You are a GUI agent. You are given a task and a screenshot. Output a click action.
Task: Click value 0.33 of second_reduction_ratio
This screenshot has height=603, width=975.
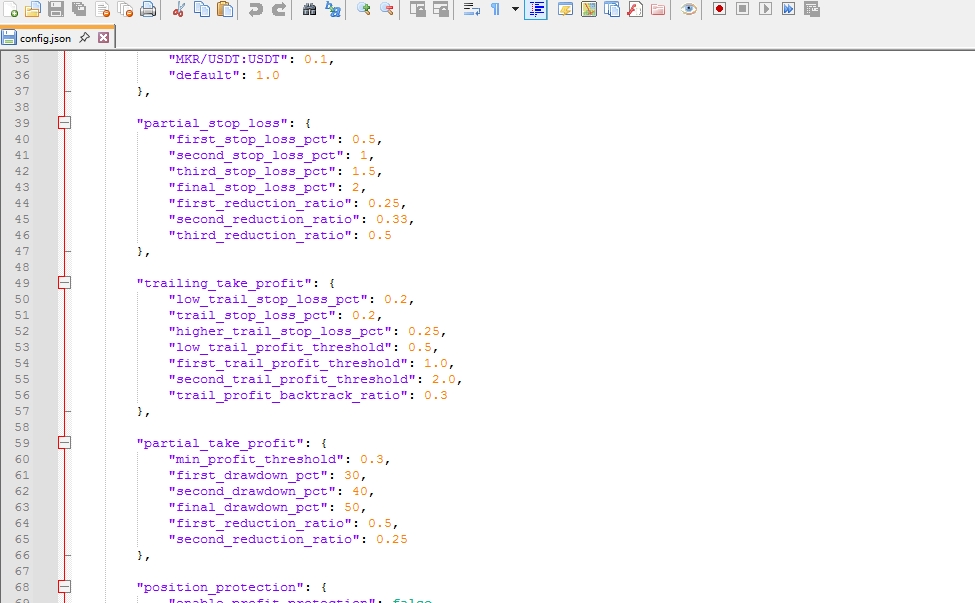pyautogui.click(x=392, y=219)
